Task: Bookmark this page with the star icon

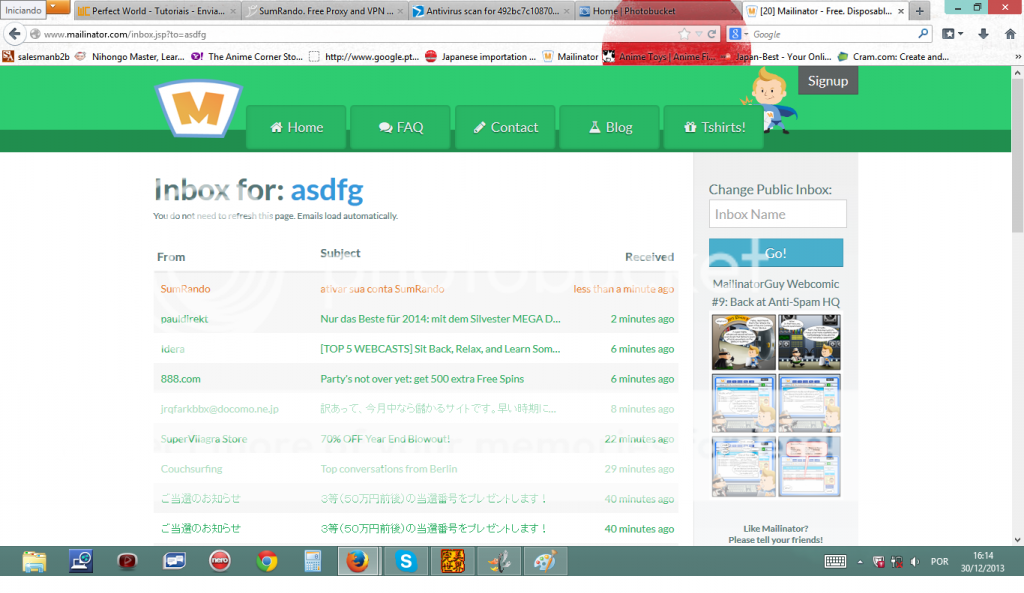Action: coord(684,34)
